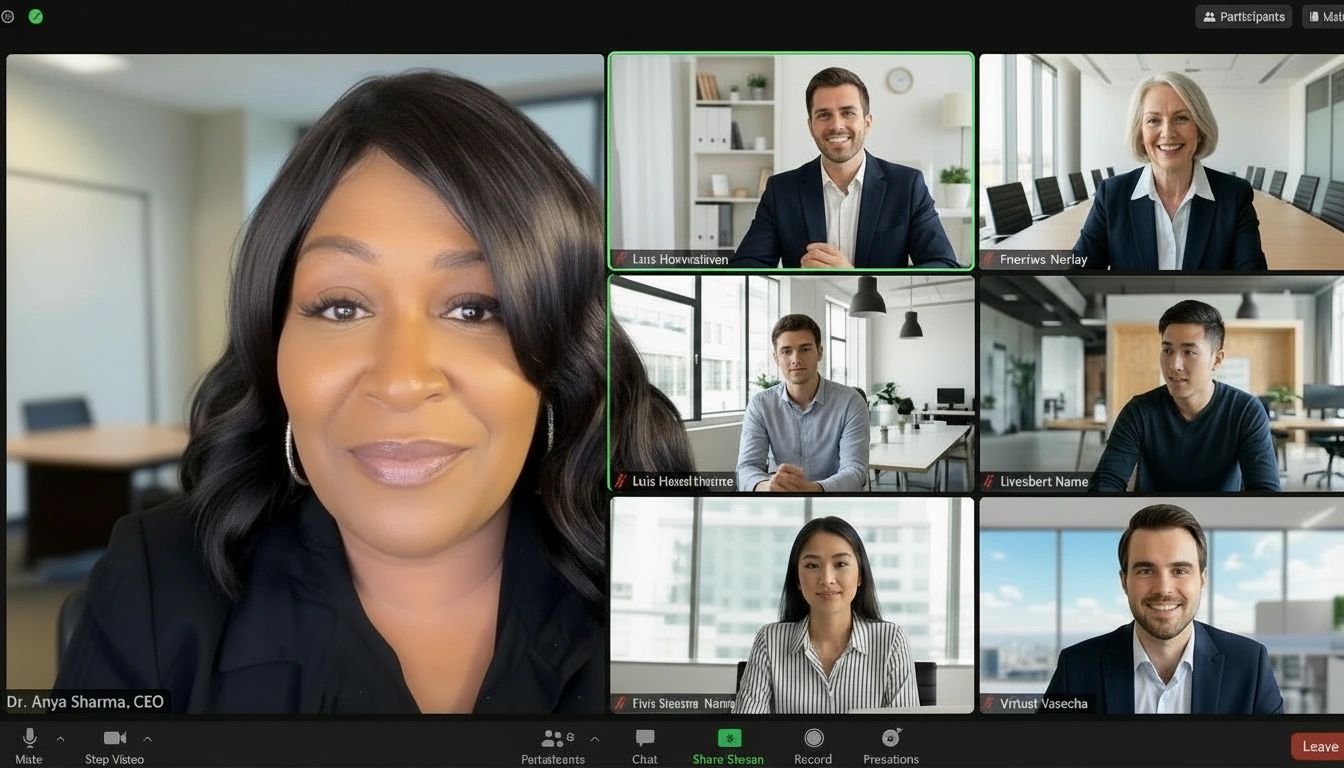Select the bottom-right bearded man's video tile
Screen dimensions: 1344x768
click(x=1161, y=605)
